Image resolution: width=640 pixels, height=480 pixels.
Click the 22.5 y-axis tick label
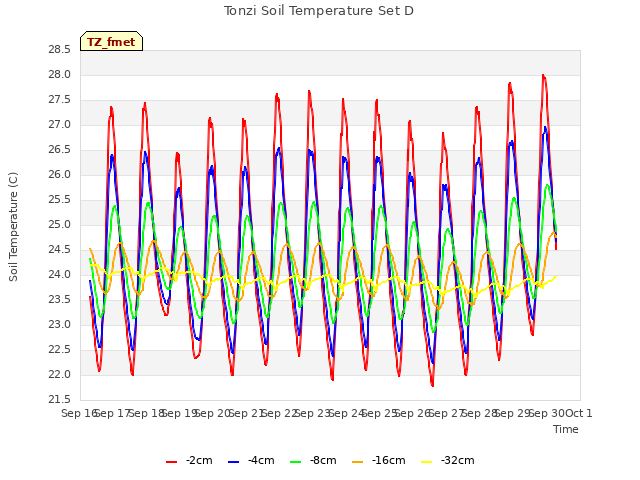60,350
